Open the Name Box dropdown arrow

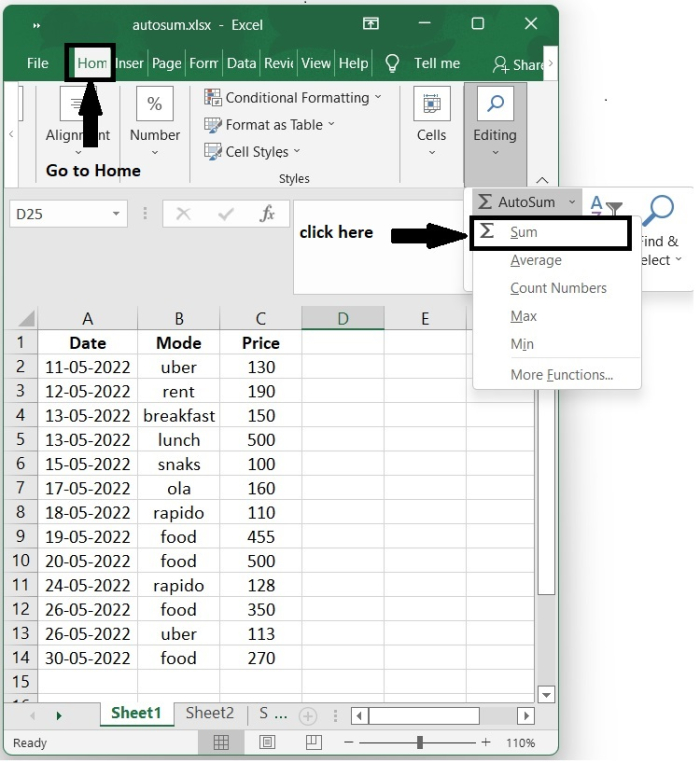pyautogui.click(x=117, y=214)
